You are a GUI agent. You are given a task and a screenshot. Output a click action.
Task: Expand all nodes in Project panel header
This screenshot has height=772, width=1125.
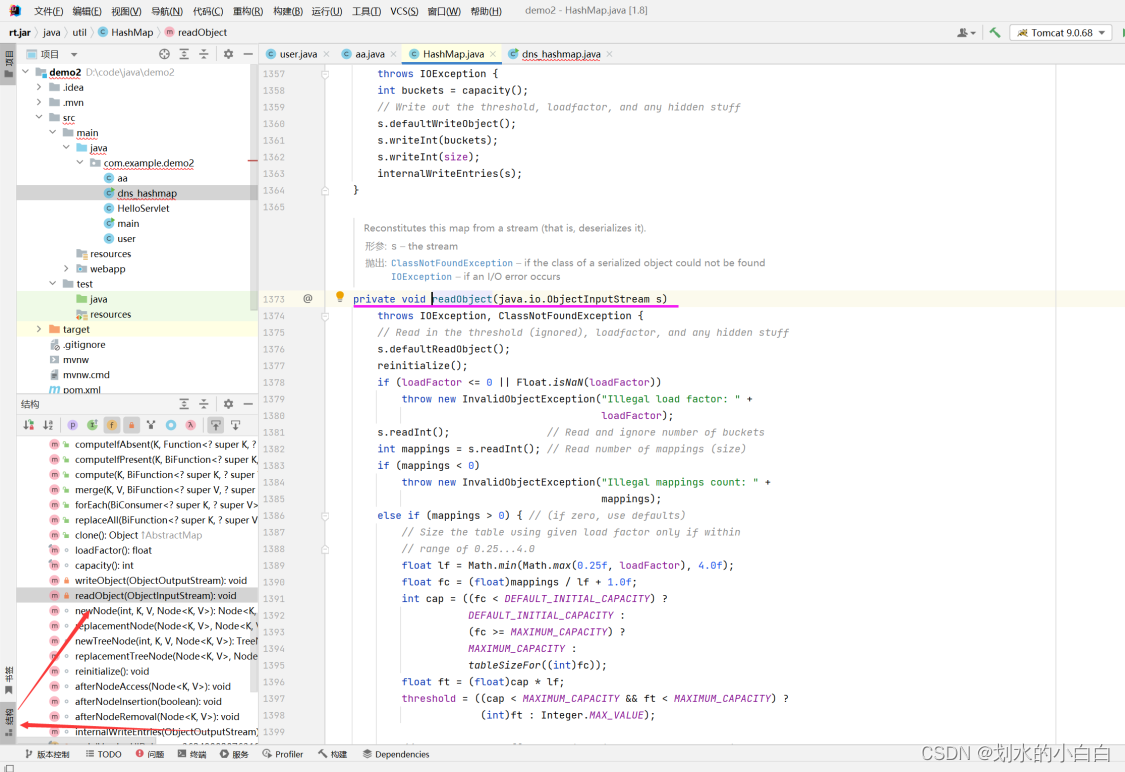point(184,54)
